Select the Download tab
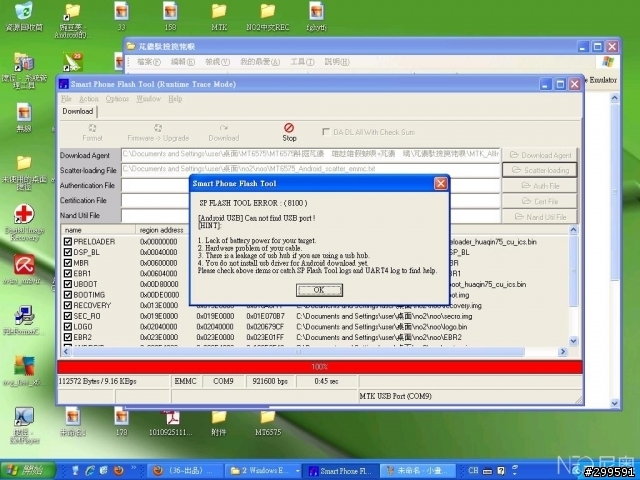 pos(78,111)
